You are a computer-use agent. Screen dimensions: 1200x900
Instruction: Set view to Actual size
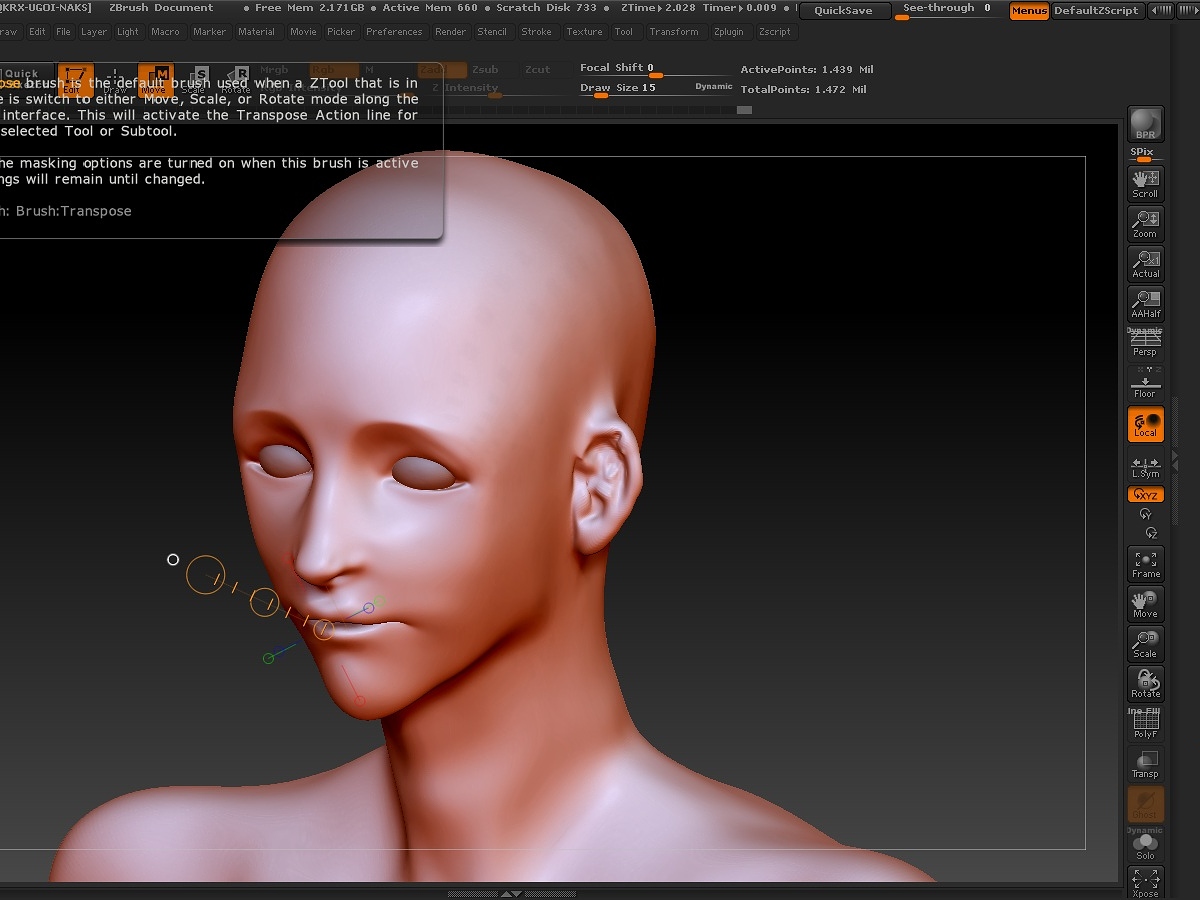(1145, 264)
